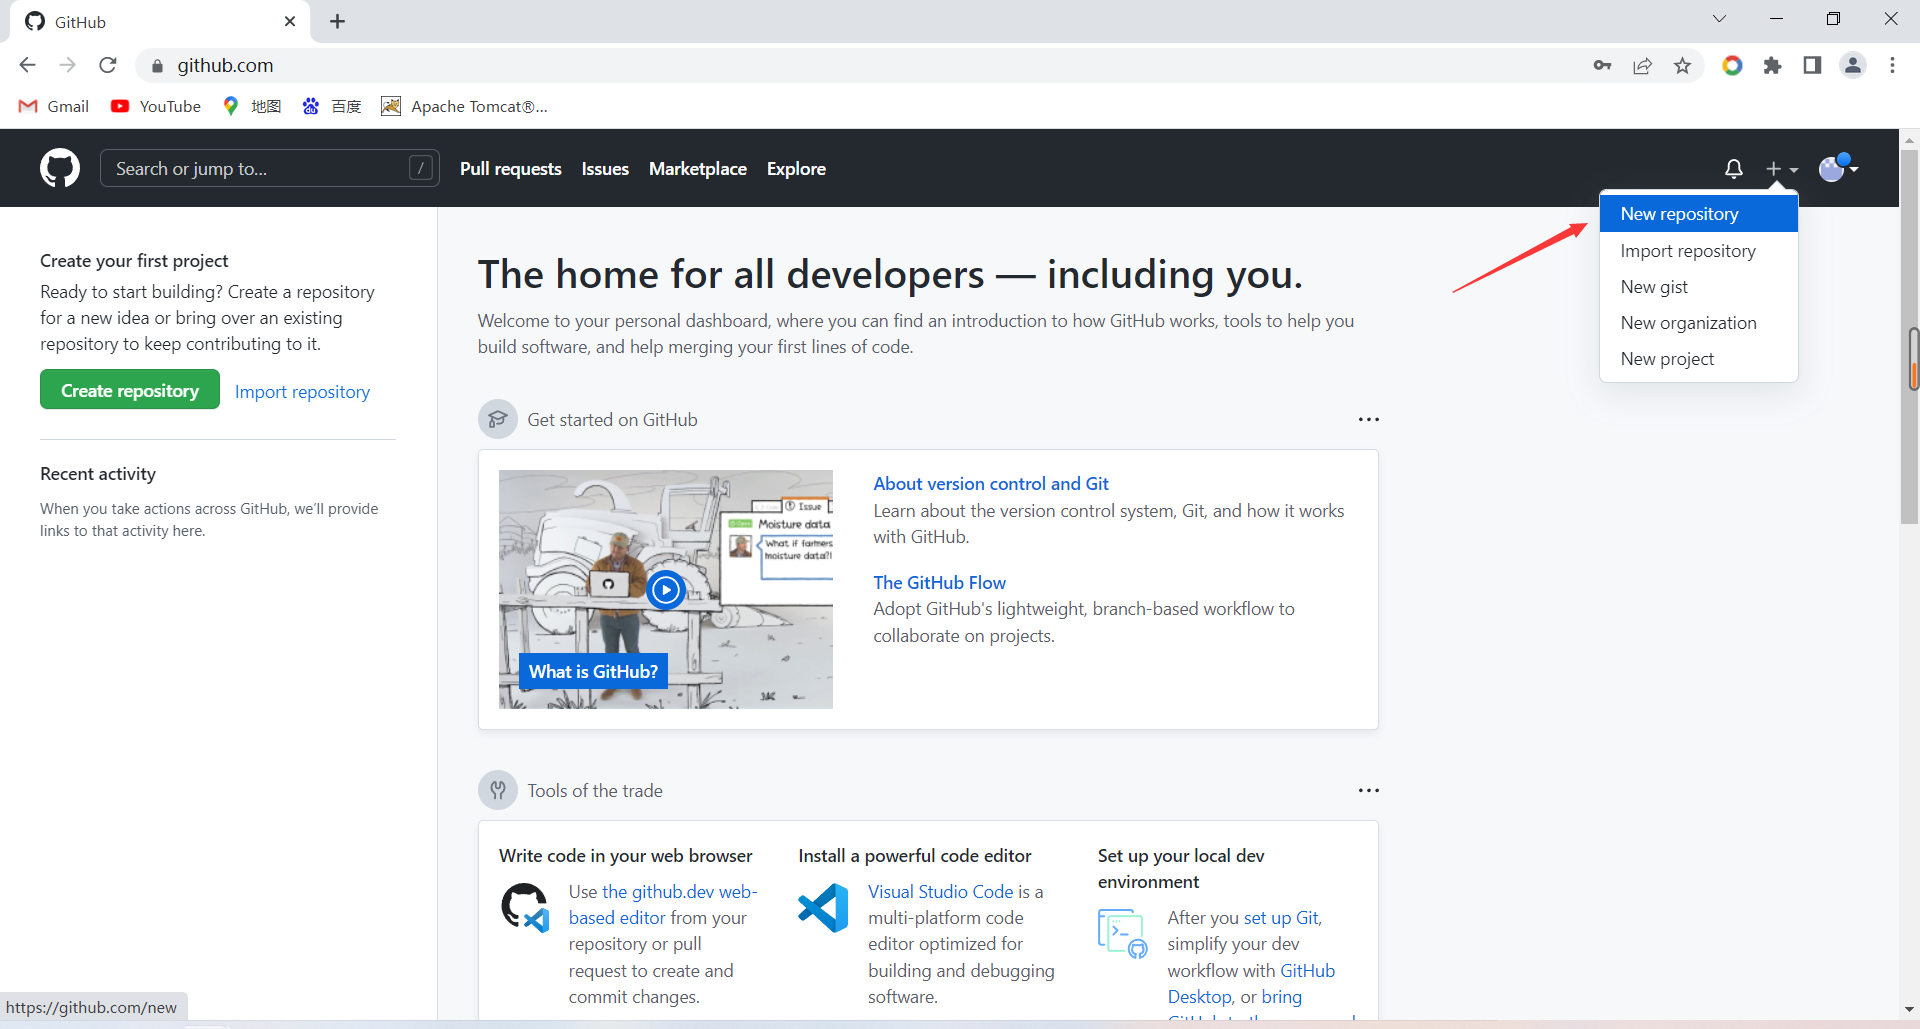1920x1029 pixels.
Task: Open the set up Git link
Action: (x=1281, y=918)
